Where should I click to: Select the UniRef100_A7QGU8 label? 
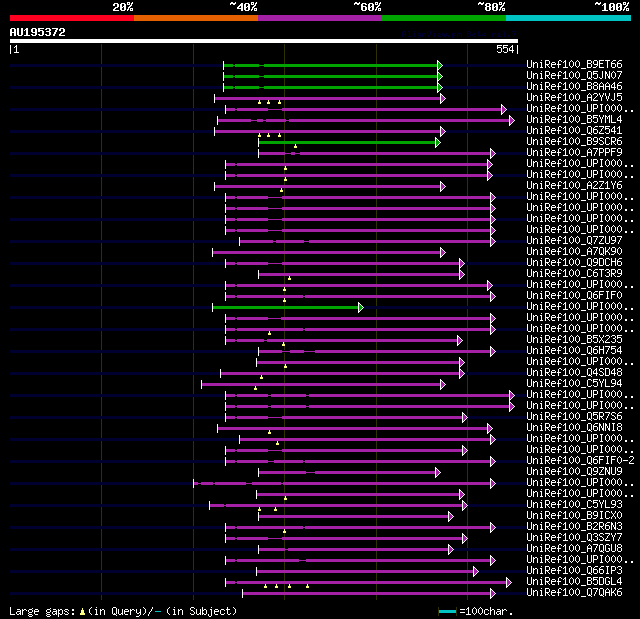tap(574, 548)
